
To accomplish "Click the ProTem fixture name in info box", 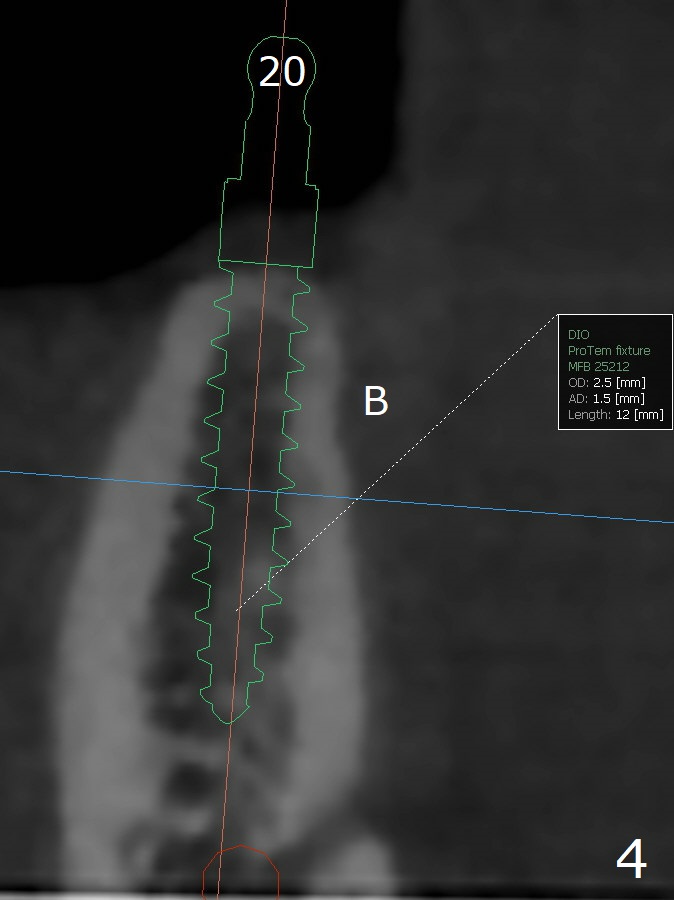I will click(608, 351).
